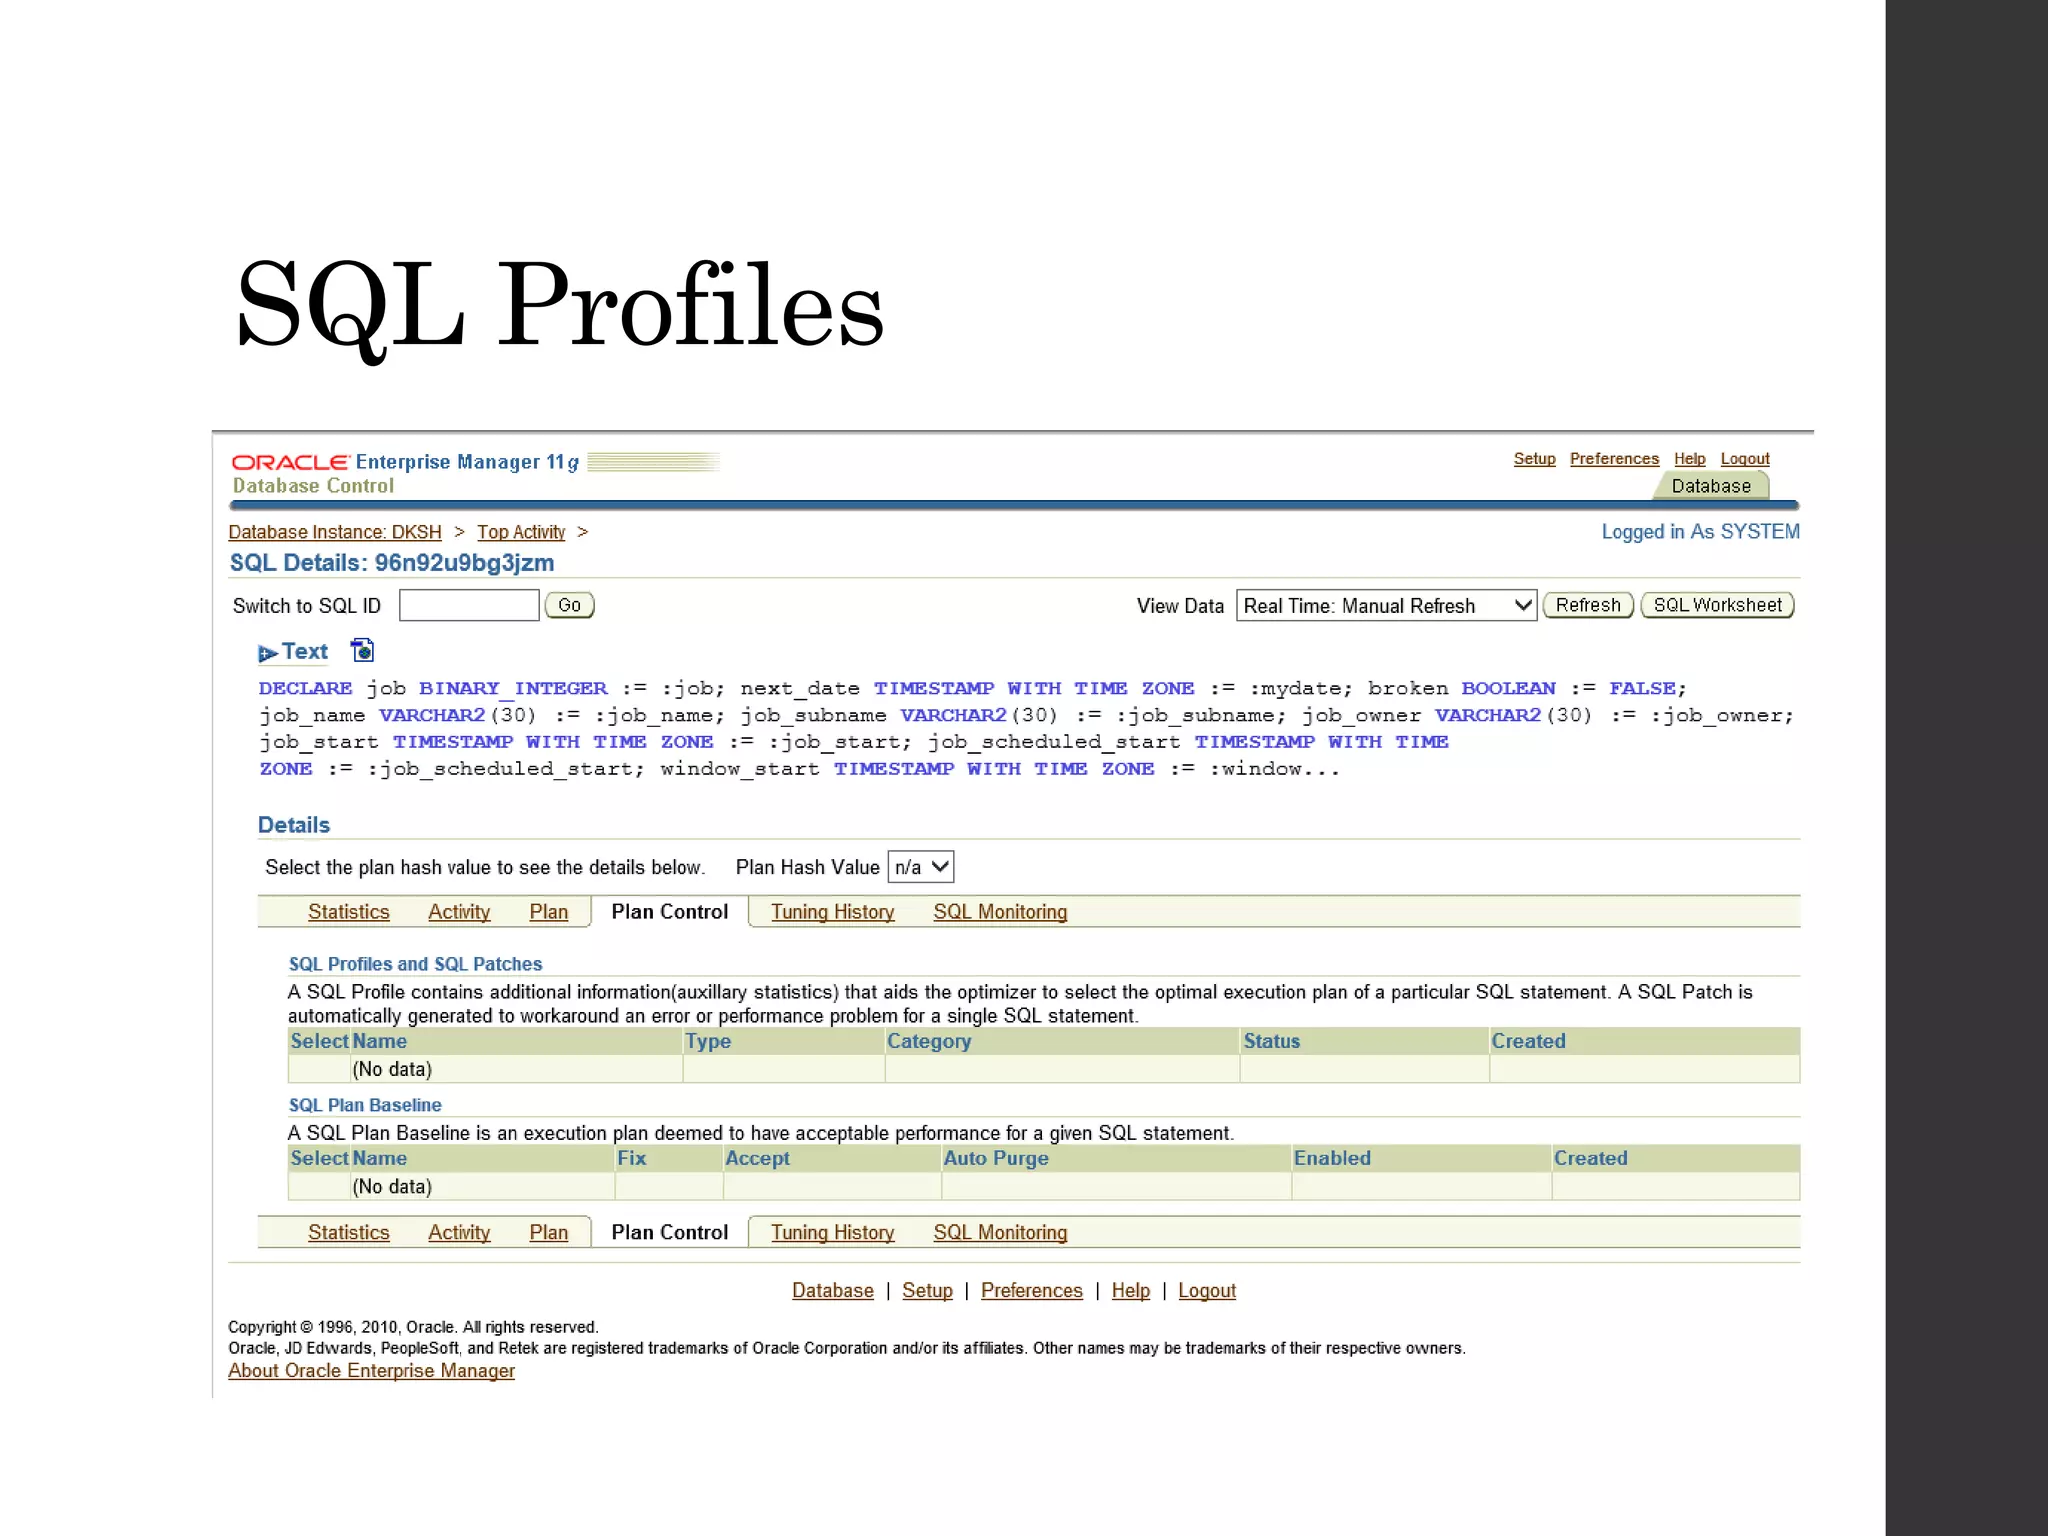Viewport: 2048px width, 1536px height.
Task: Switch to upper SQL Monitoring tab
Action: pos(1000,912)
